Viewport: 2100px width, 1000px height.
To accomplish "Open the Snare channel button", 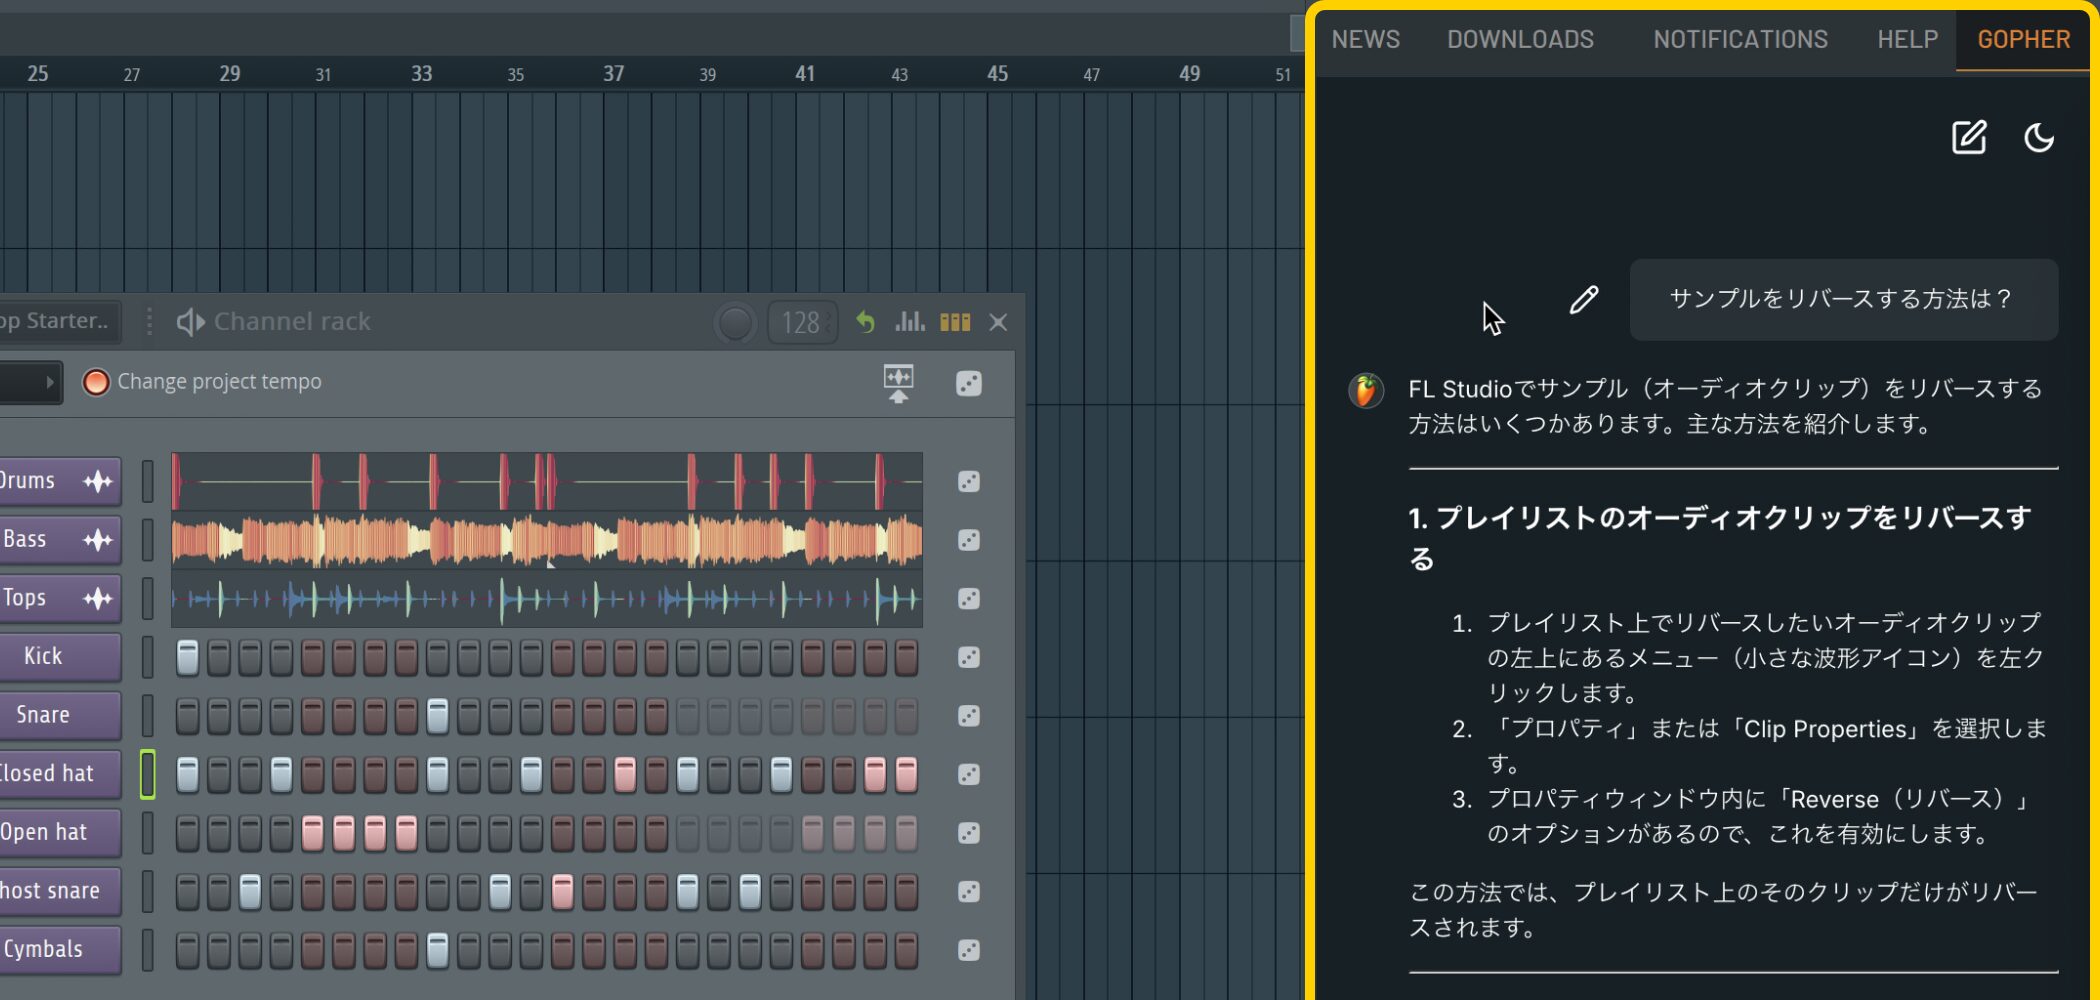I will [x=60, y=715].
